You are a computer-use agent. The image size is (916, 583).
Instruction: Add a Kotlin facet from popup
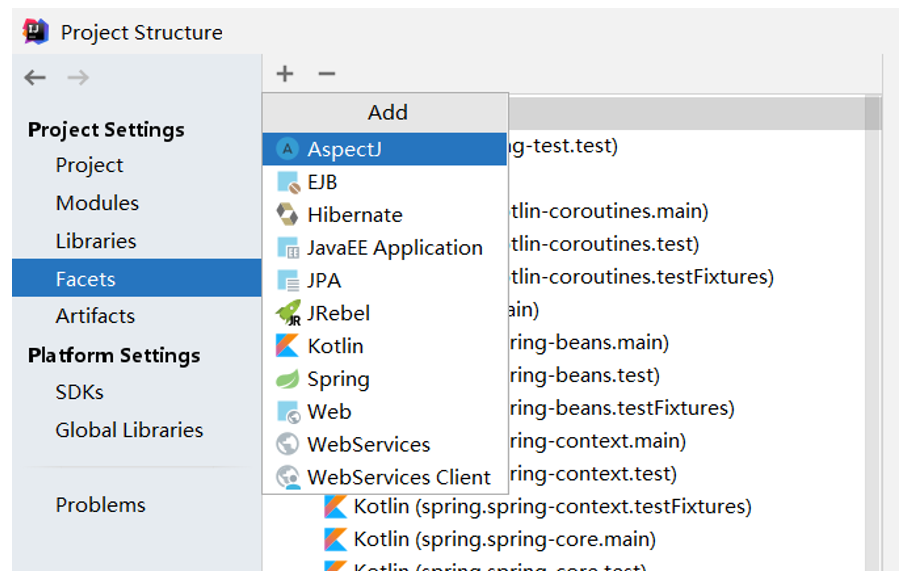click(x=335, y=346)
